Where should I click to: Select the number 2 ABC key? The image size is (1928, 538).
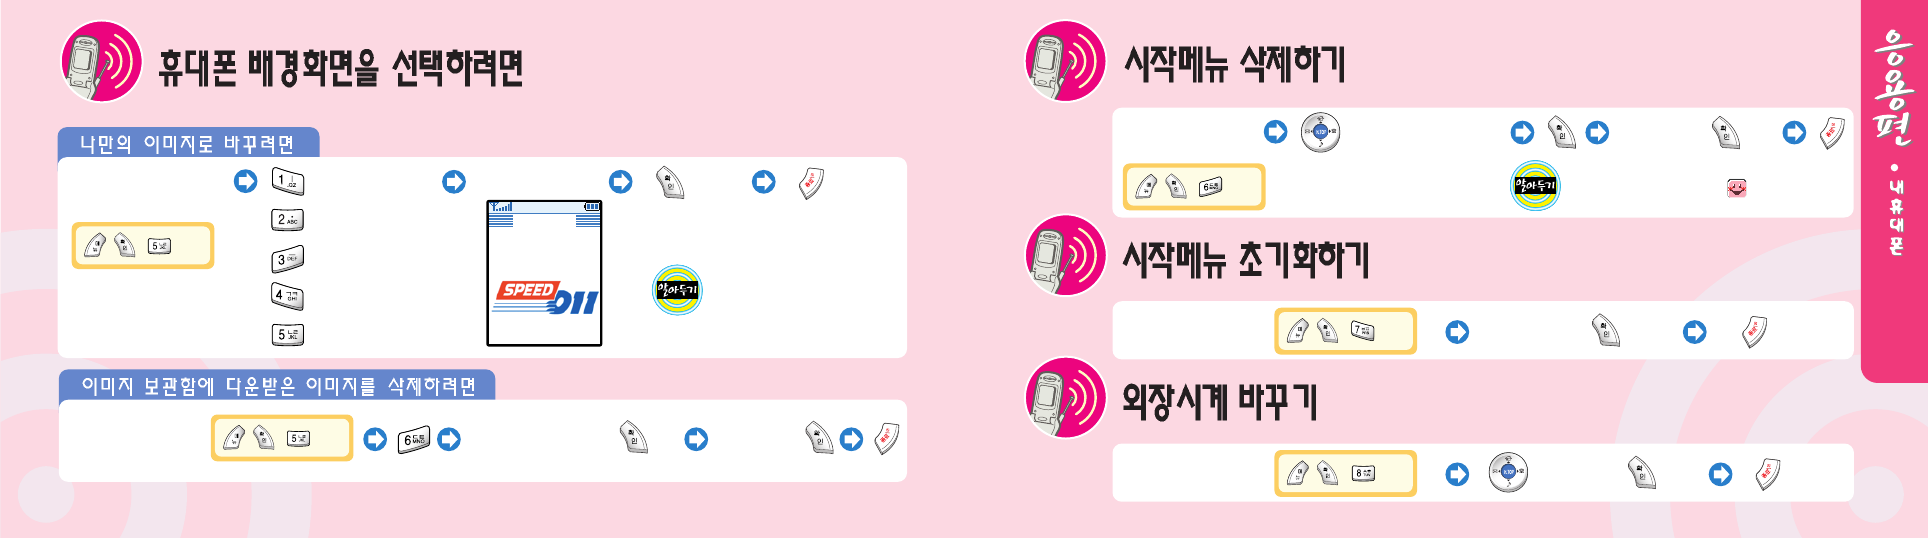(x=288, y=220)
